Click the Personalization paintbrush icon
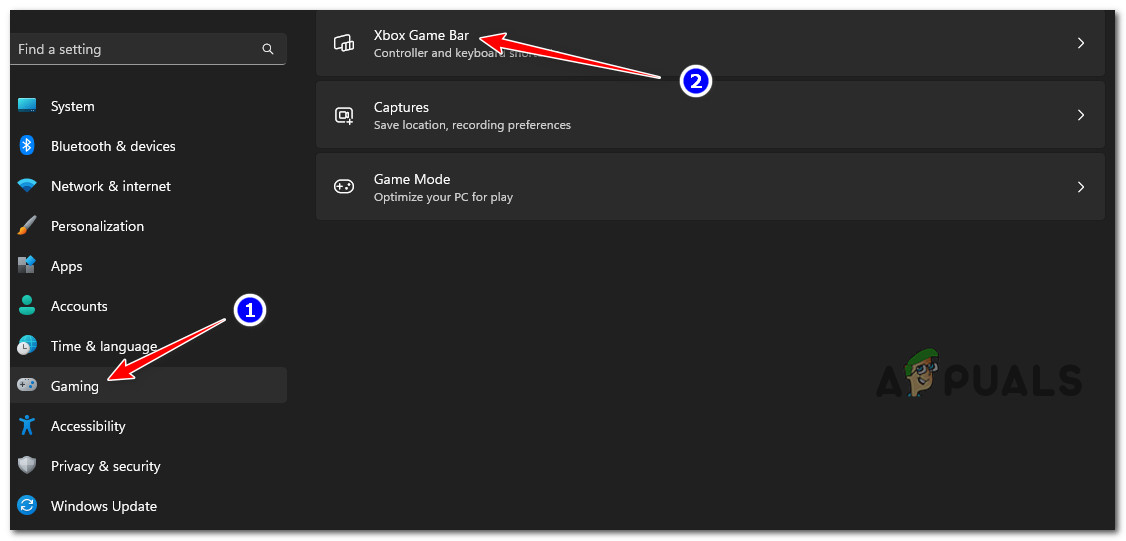The height and width of the screenshot is (541, 1126). coord(27,226)
